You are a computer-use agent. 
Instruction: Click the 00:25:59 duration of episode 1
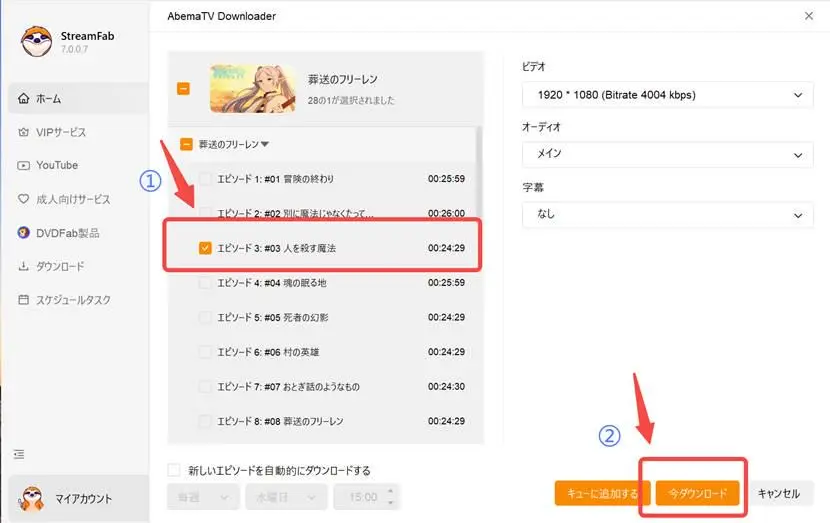point(446,179)
